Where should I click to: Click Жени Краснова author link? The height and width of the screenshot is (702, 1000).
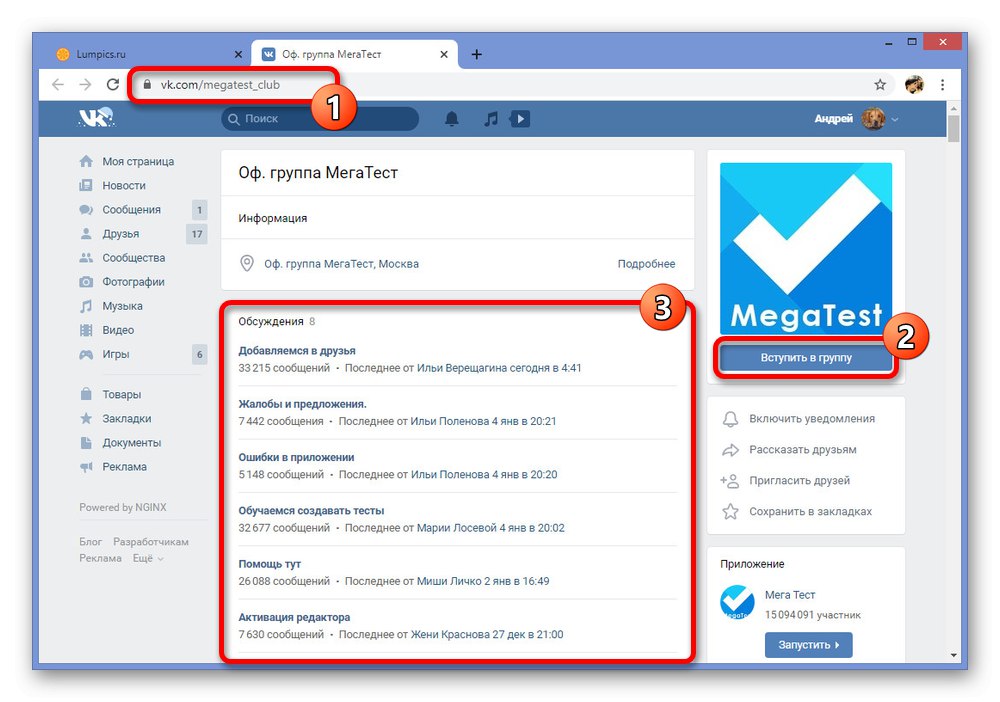tap(450, 634)
